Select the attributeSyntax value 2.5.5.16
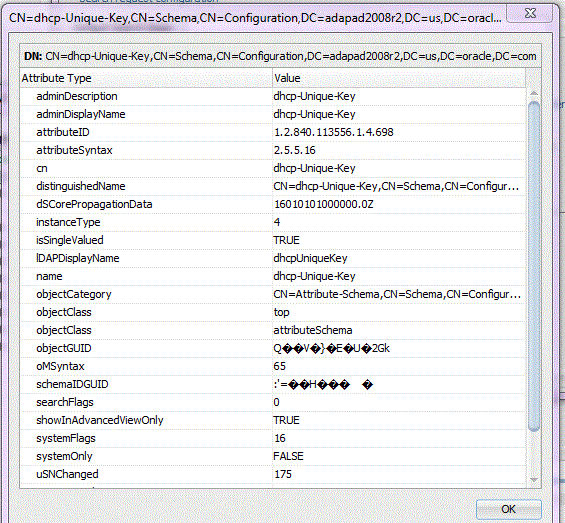The image size is (565, 523). point(294,150)
